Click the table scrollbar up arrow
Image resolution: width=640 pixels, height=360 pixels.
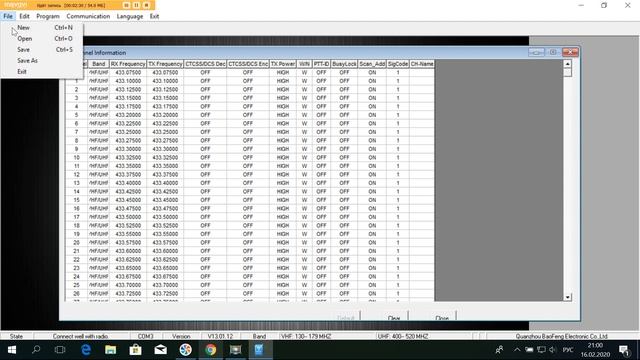[567, 64]
